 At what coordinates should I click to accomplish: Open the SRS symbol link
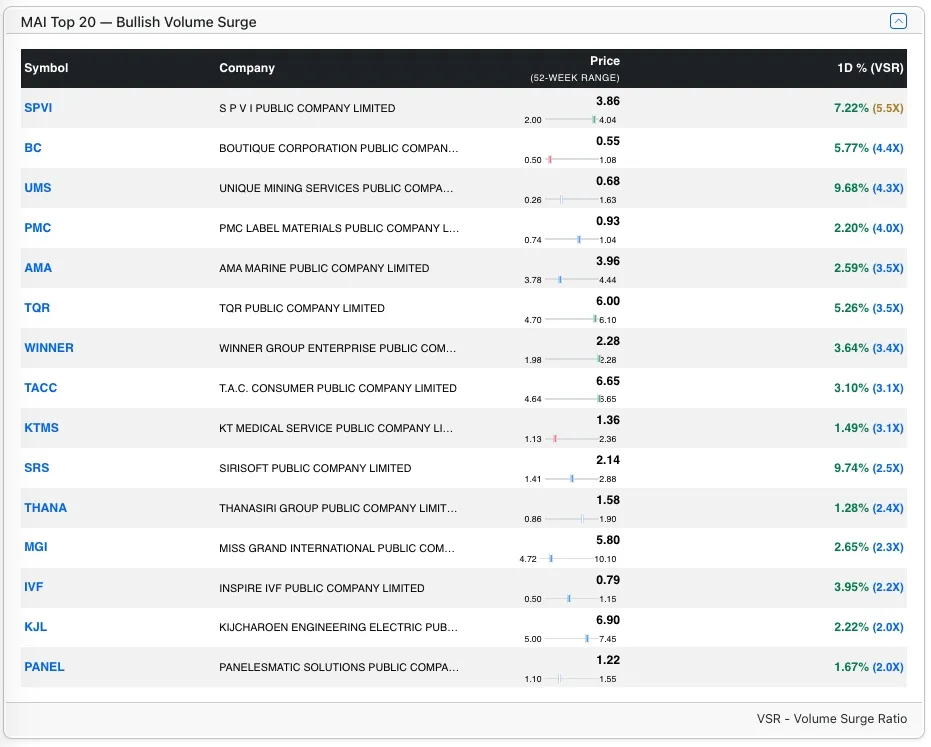click(37, 467)
